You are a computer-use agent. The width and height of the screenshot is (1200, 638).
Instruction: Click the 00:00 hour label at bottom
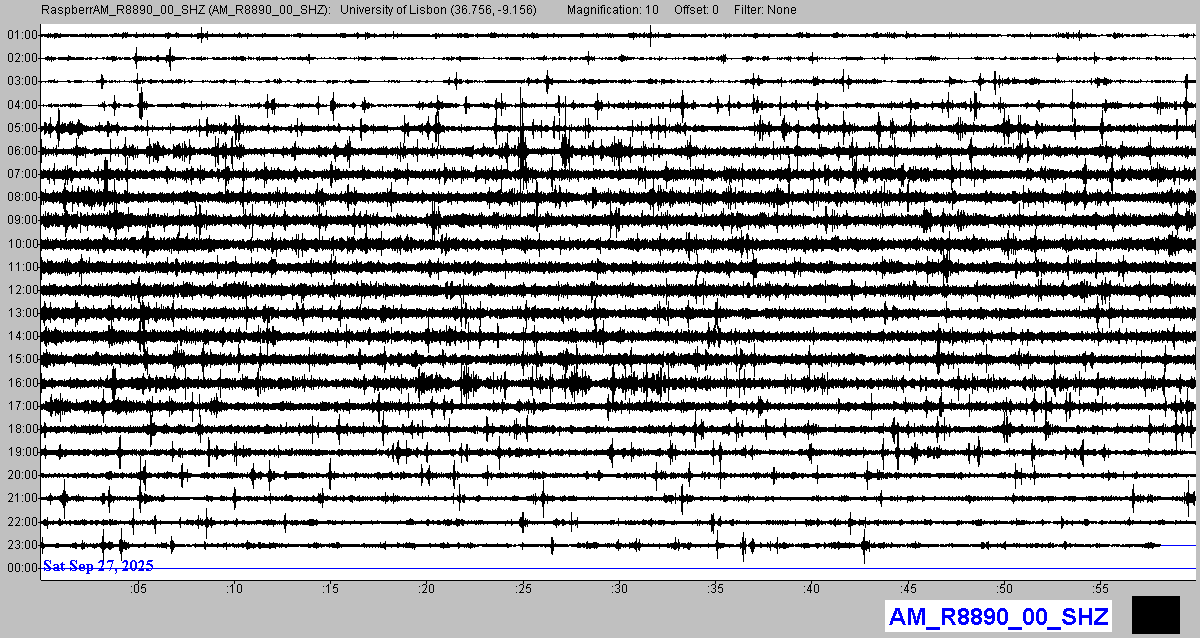click(22, 568)
